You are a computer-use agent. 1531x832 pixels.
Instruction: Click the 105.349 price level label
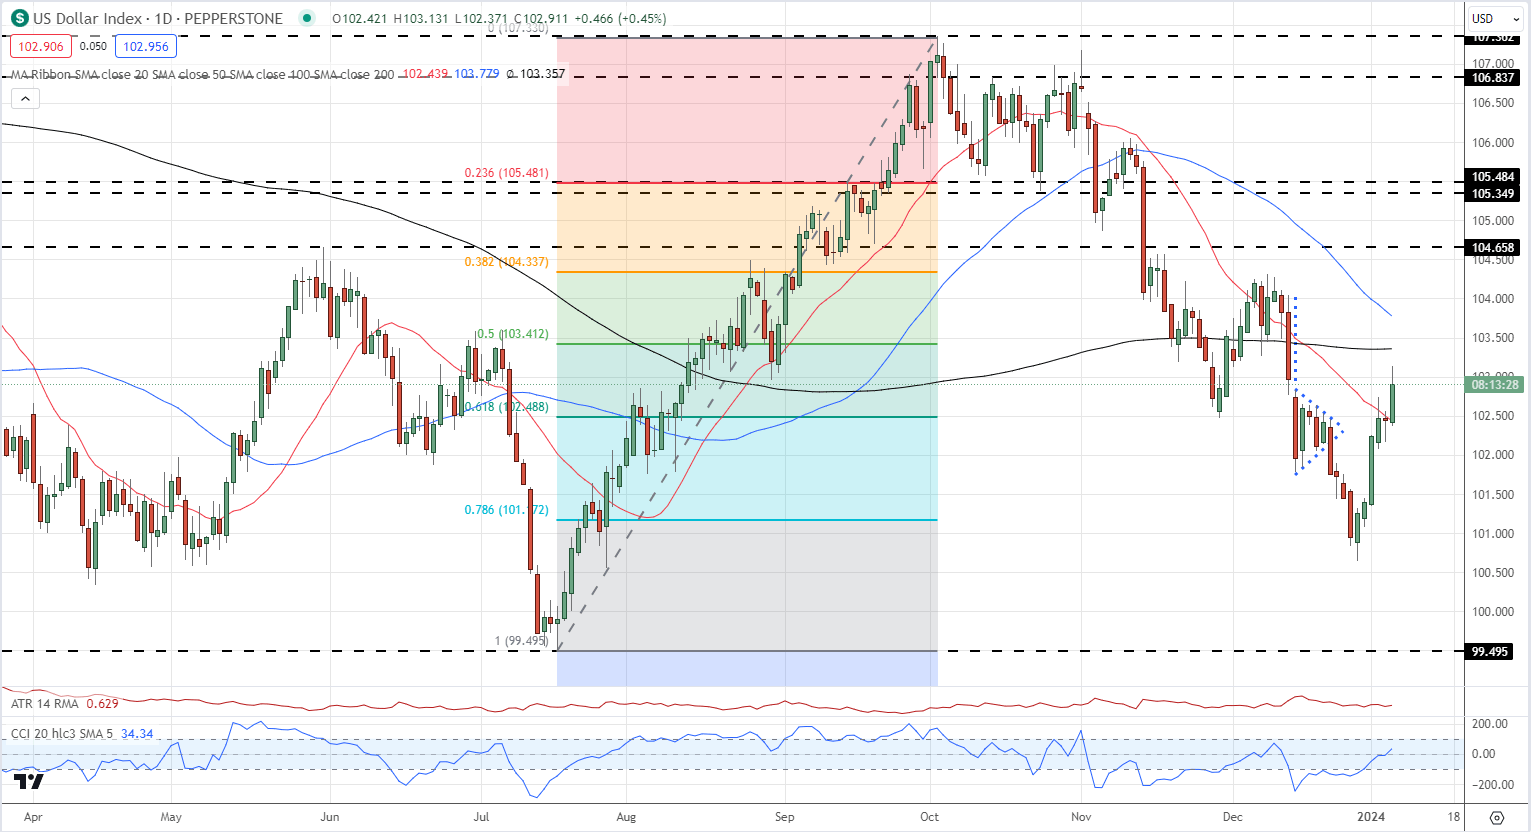(x=1493, y=194)
